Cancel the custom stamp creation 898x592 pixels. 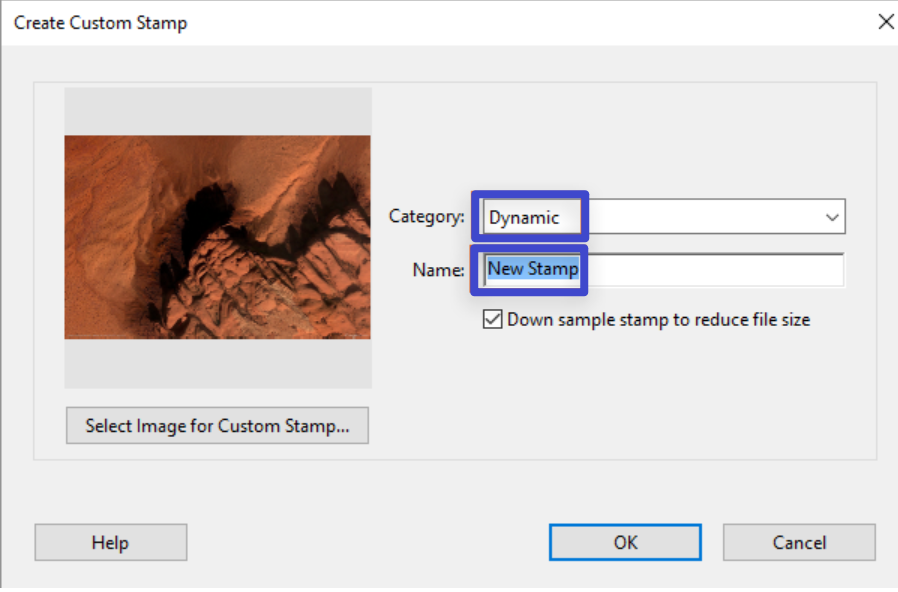[798, 542]
